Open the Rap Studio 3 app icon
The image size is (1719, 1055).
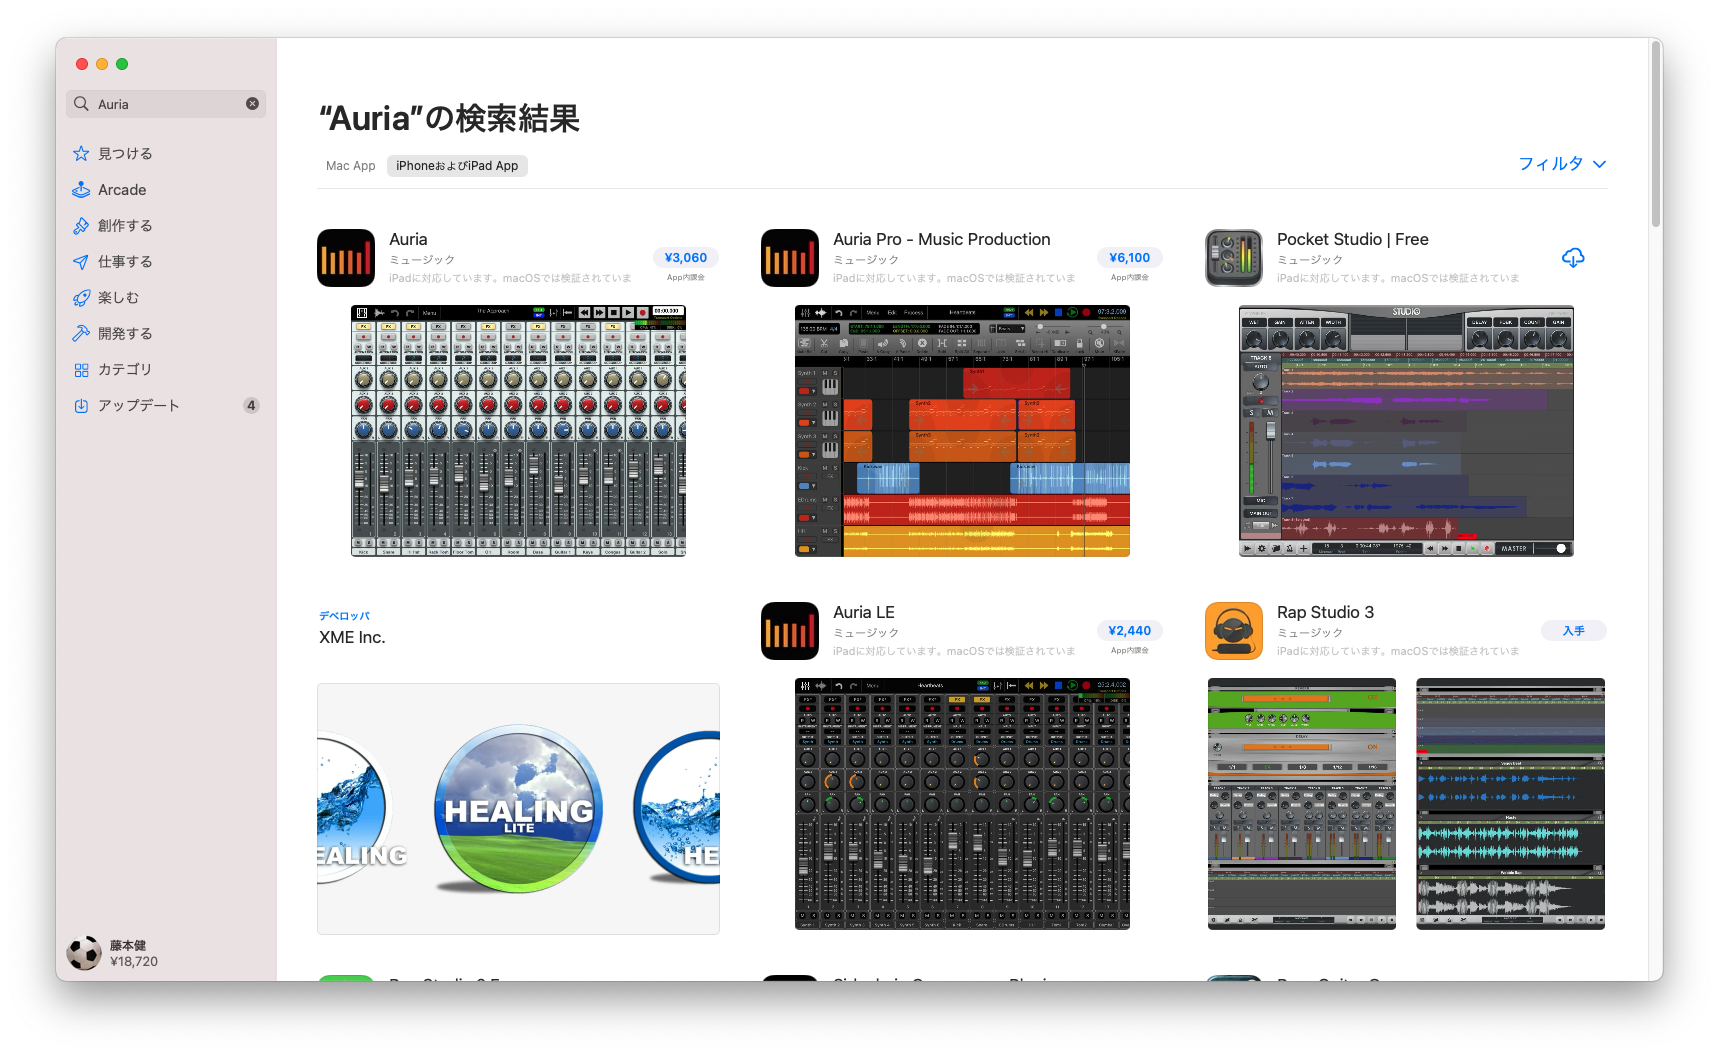[x=1234, y=631]
